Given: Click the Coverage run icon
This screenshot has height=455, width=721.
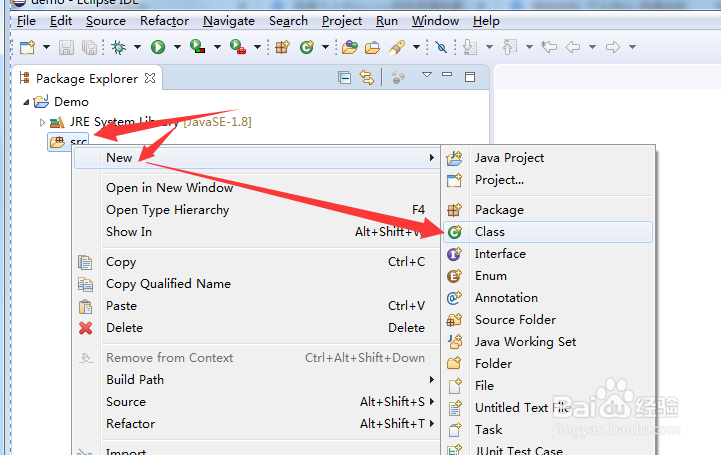Looking at the screenshot, I should point(198,47).
